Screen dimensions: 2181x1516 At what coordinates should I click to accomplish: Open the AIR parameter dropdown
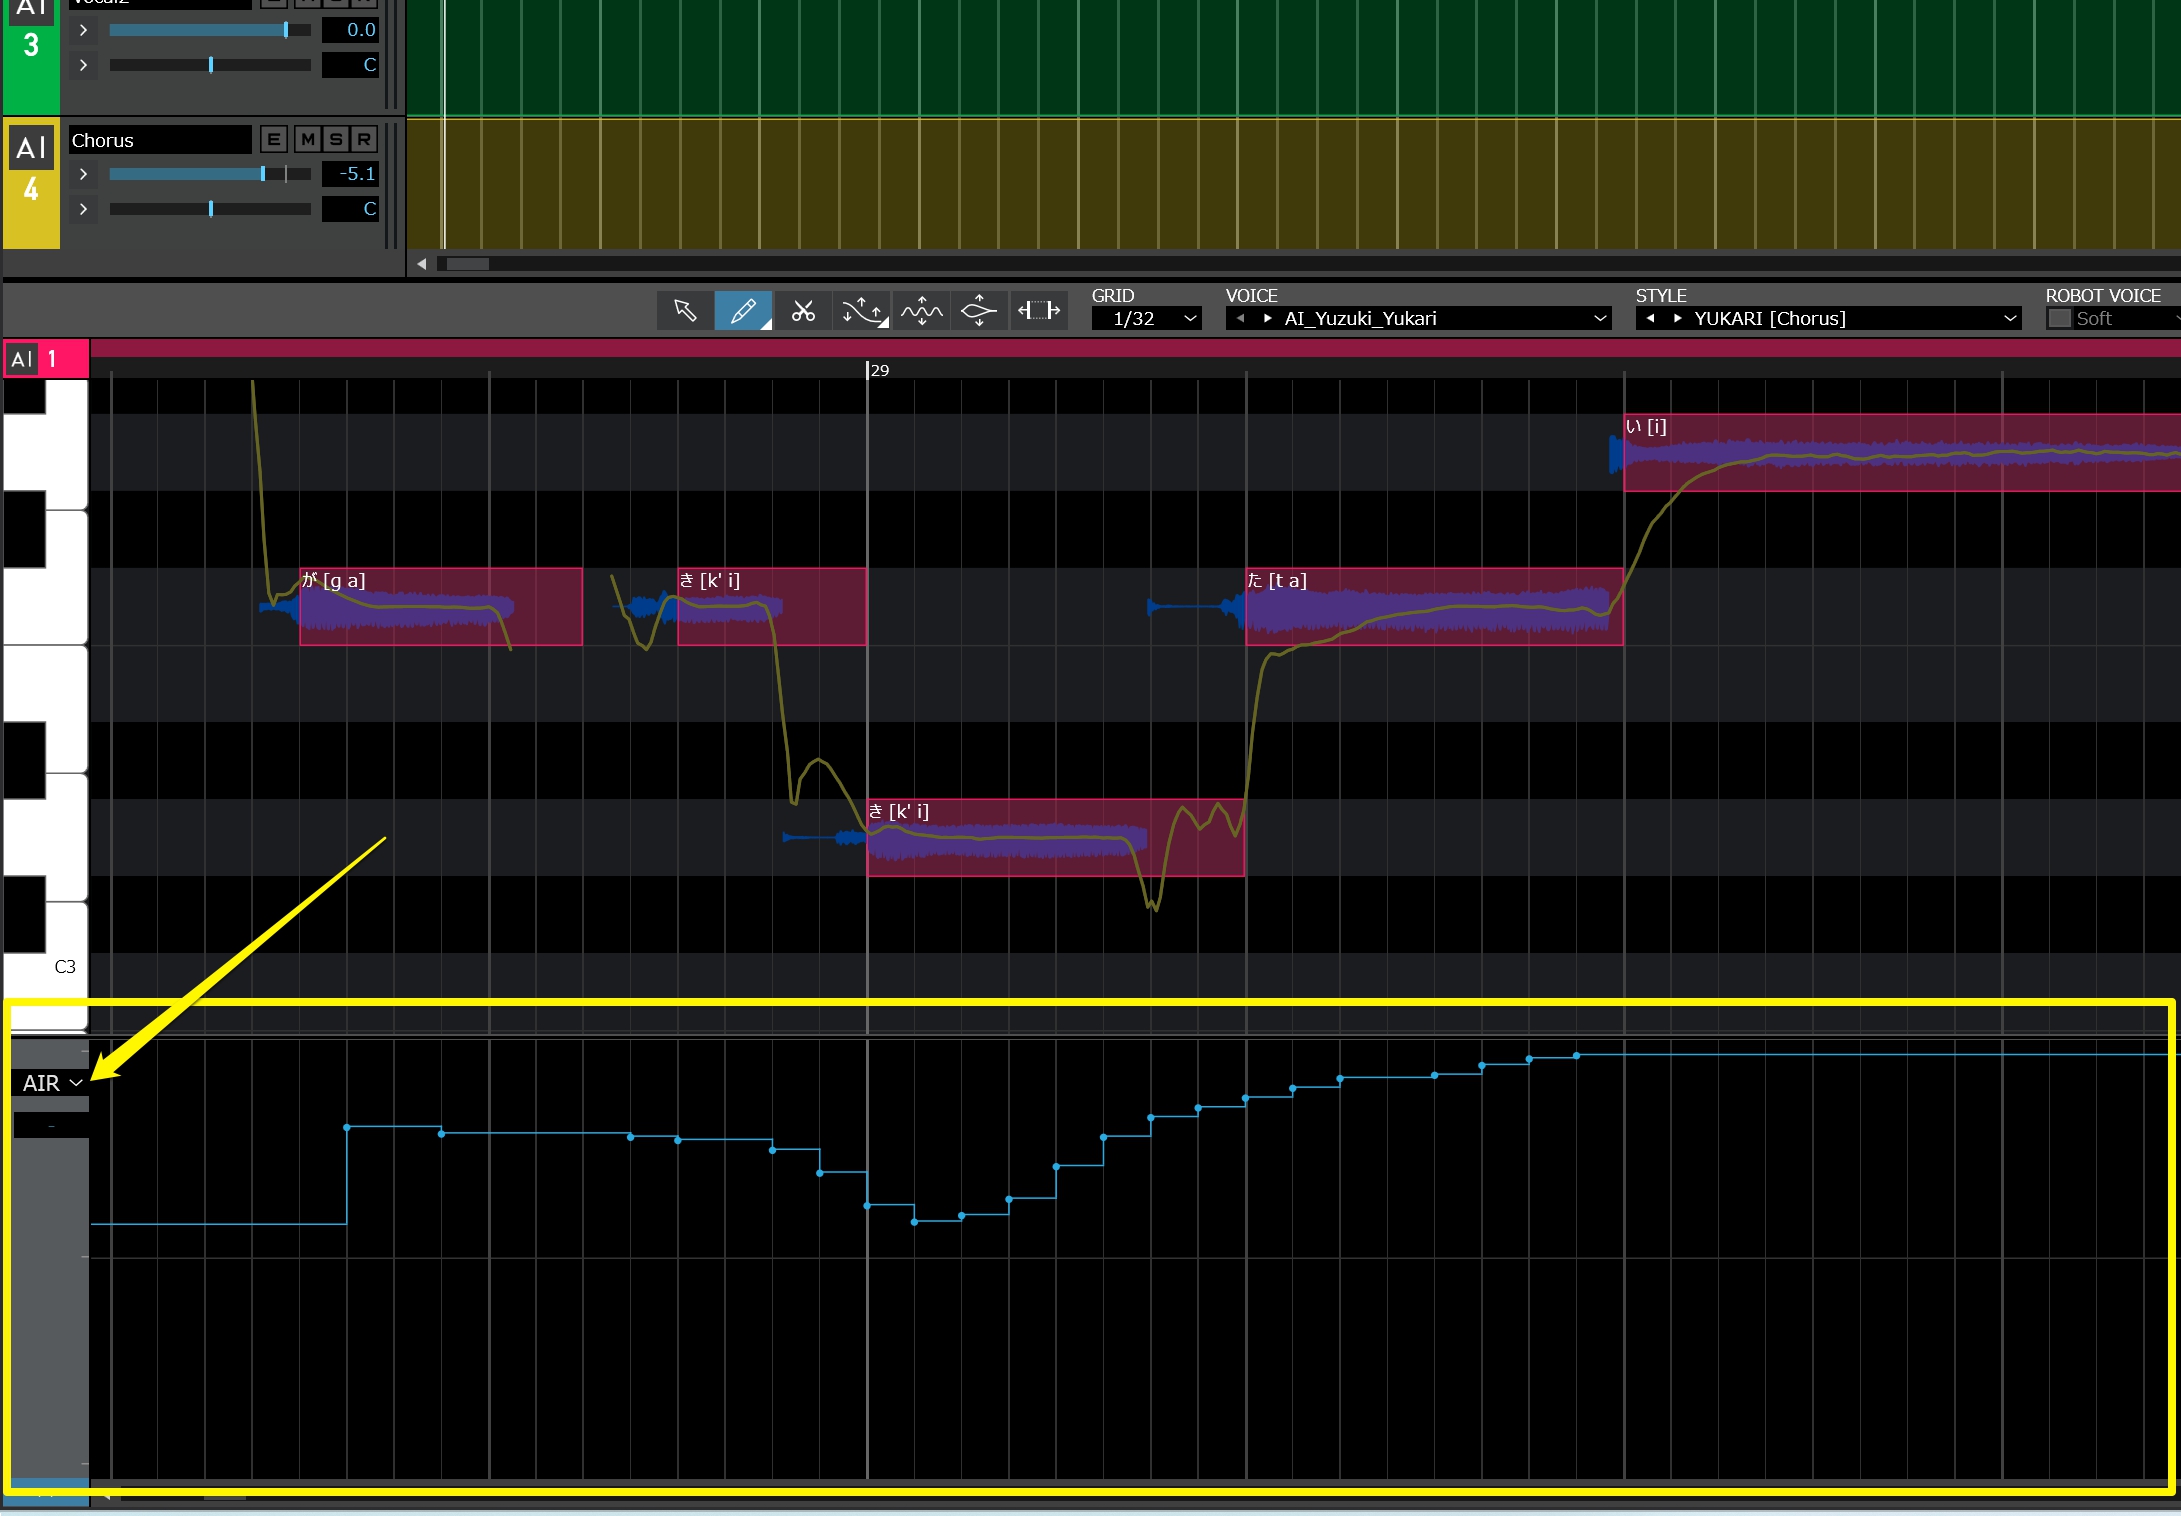pyautogui.click(x=51, y=1083)
